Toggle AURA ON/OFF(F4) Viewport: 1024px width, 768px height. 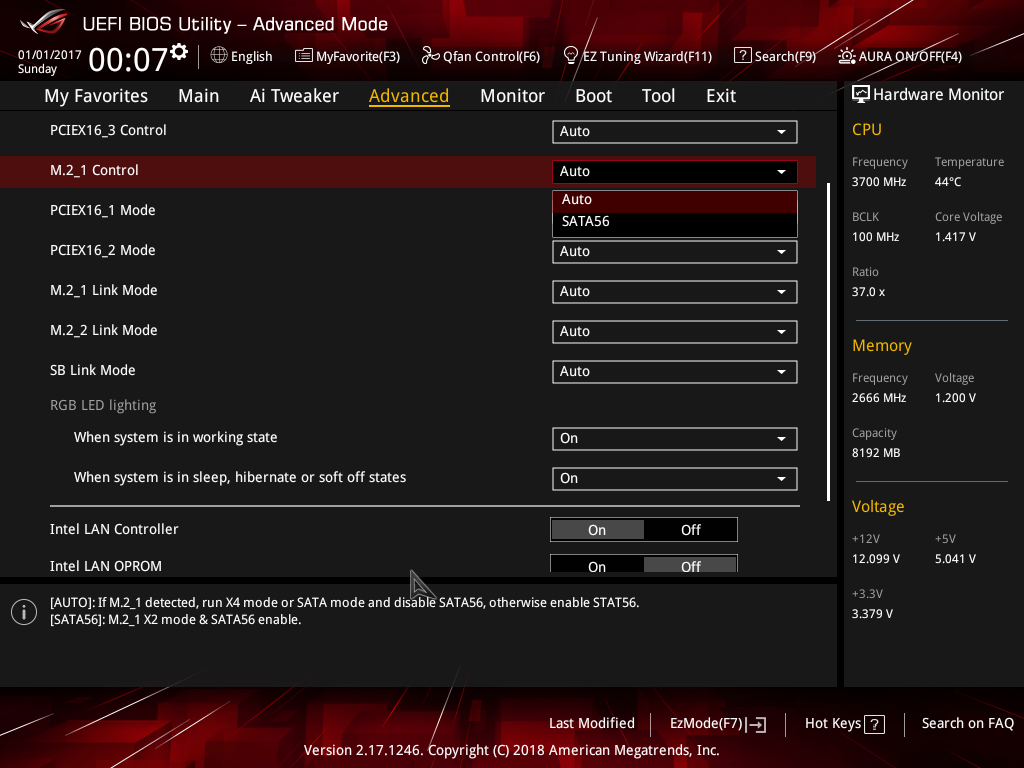point(900,56)
